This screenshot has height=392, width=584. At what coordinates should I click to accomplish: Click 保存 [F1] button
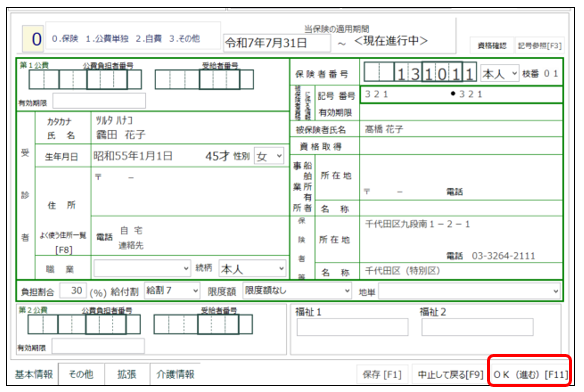point(382,374)
